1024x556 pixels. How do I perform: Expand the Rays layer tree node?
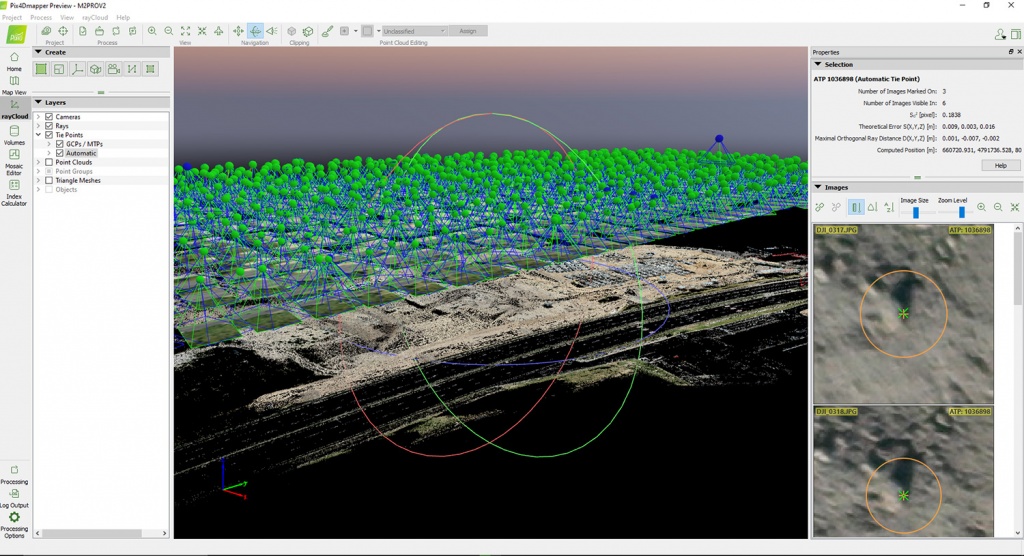click(x=38, y=126)
